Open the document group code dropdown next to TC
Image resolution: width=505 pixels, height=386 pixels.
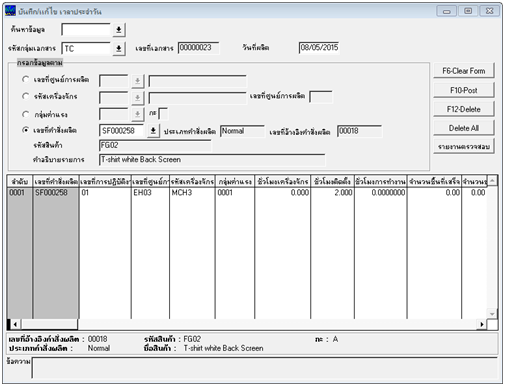coord(118,49)
